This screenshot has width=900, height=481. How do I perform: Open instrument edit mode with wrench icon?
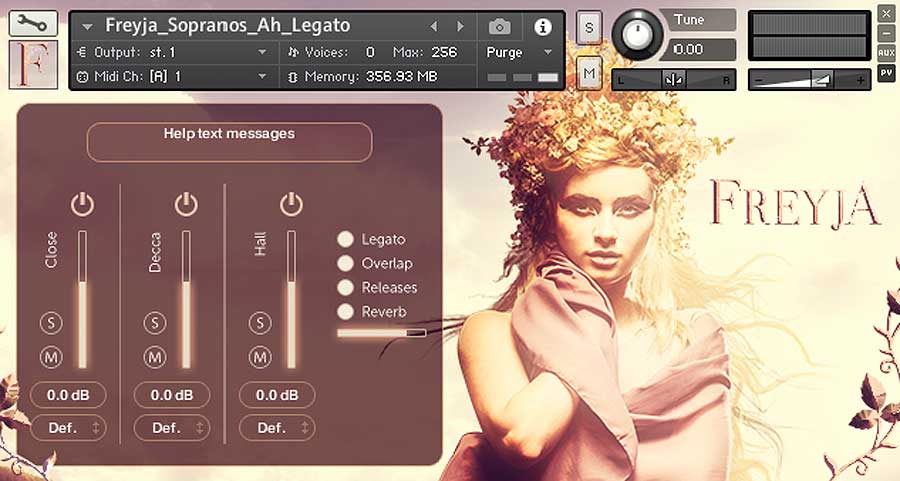(x=33, y=23)
